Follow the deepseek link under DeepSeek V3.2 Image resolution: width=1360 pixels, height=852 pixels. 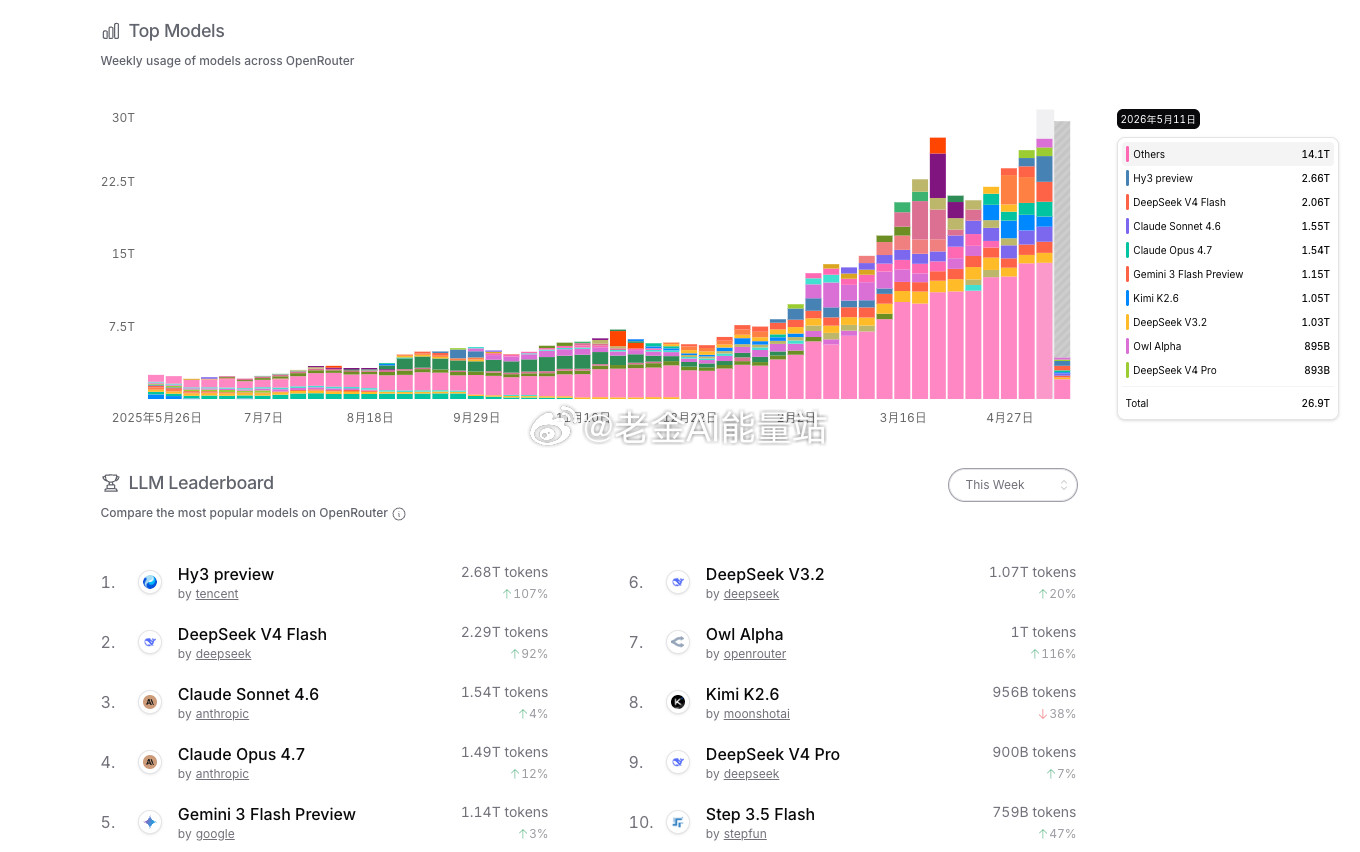click(751, 594)
